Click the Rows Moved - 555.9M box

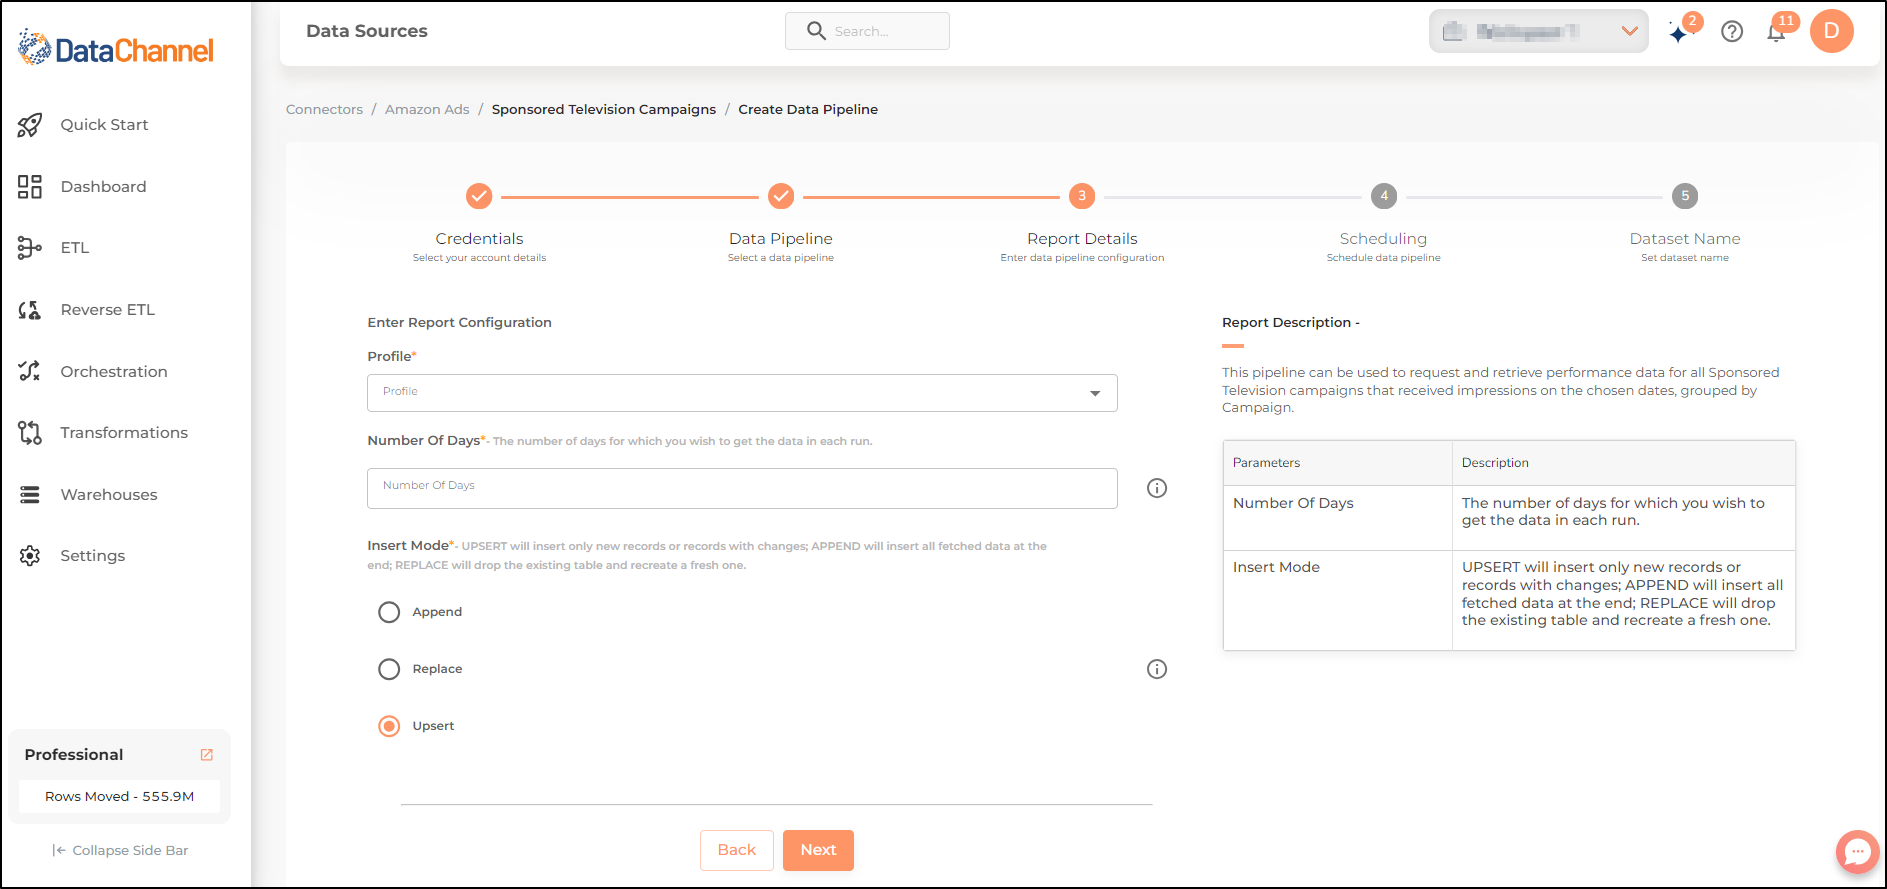[x=119, y=797]
